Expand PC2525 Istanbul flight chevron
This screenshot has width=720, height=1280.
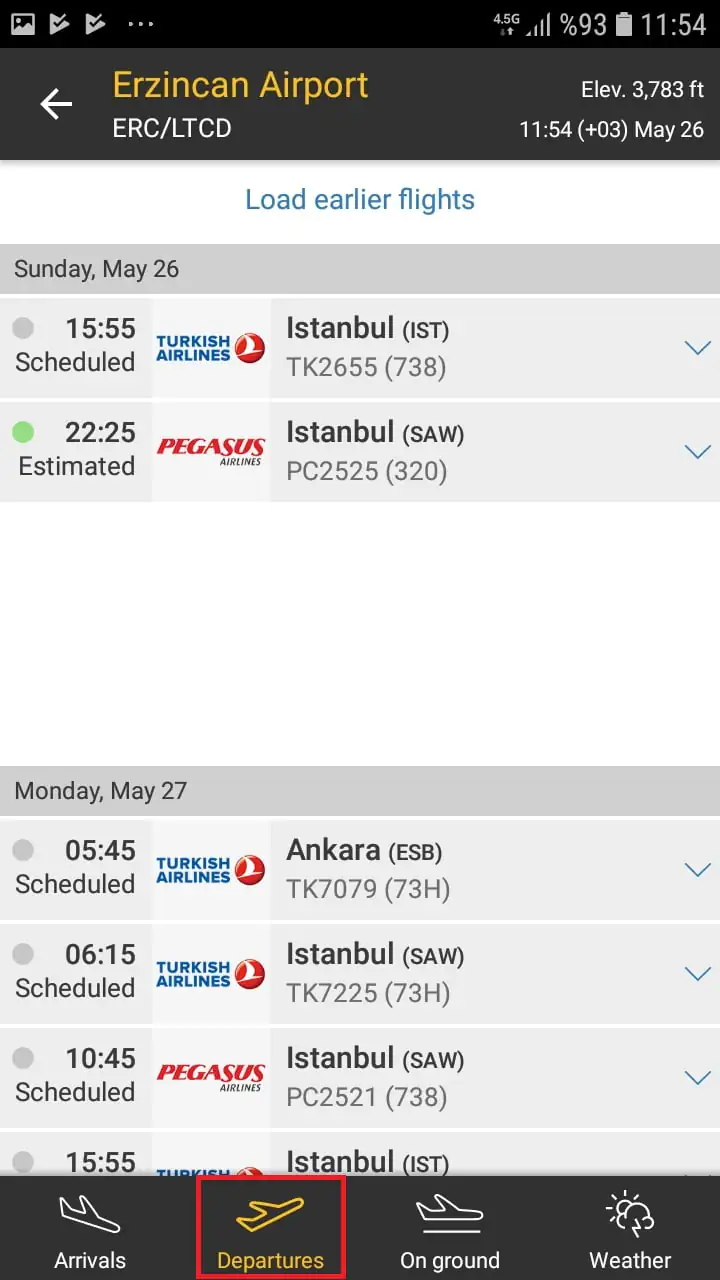click(697, 452)
